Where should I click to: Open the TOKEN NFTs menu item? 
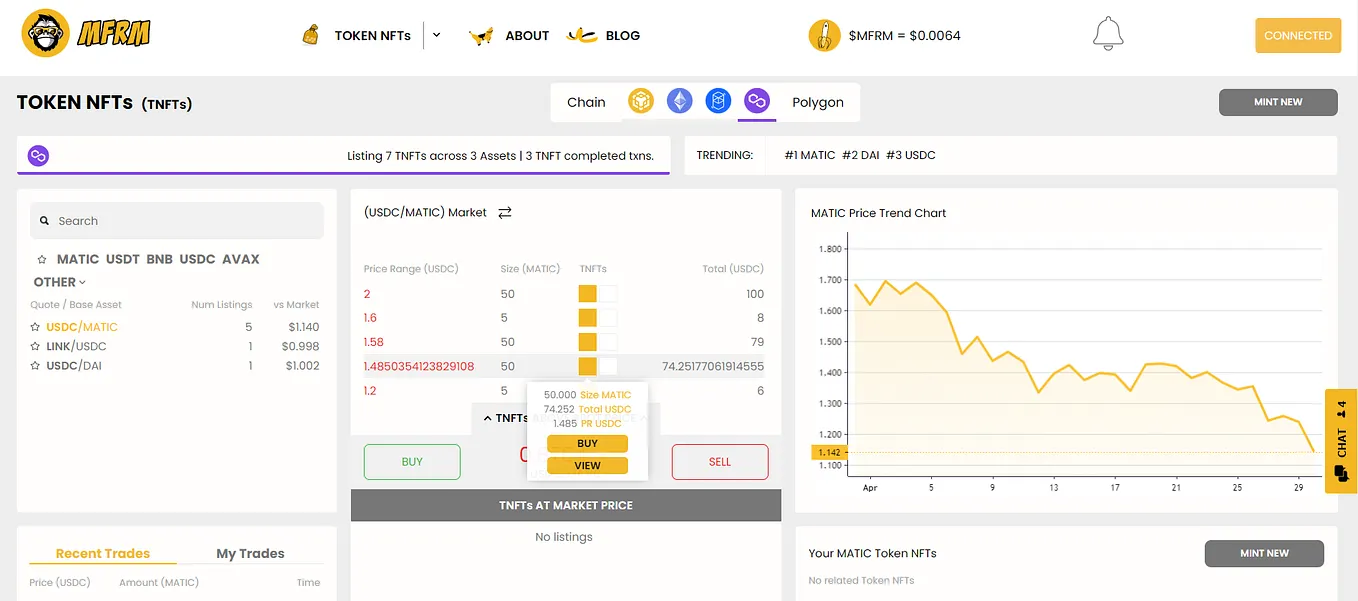(x=372, y=35)
